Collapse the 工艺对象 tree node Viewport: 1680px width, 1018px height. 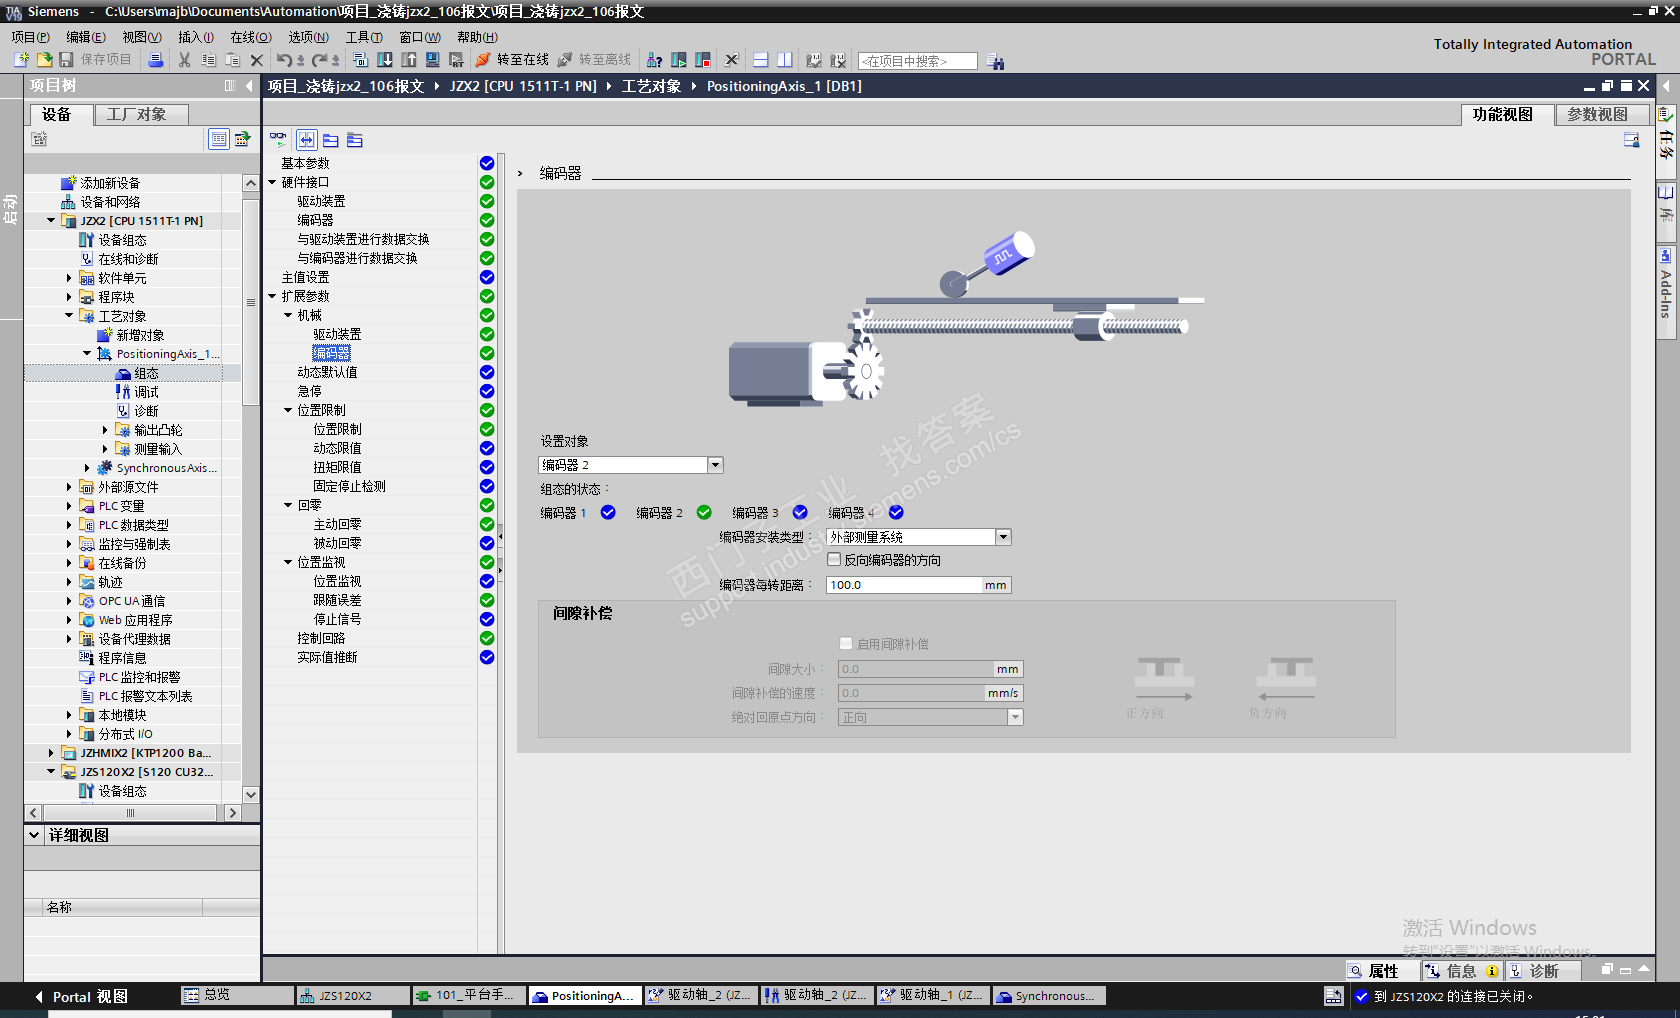(69, 316)
